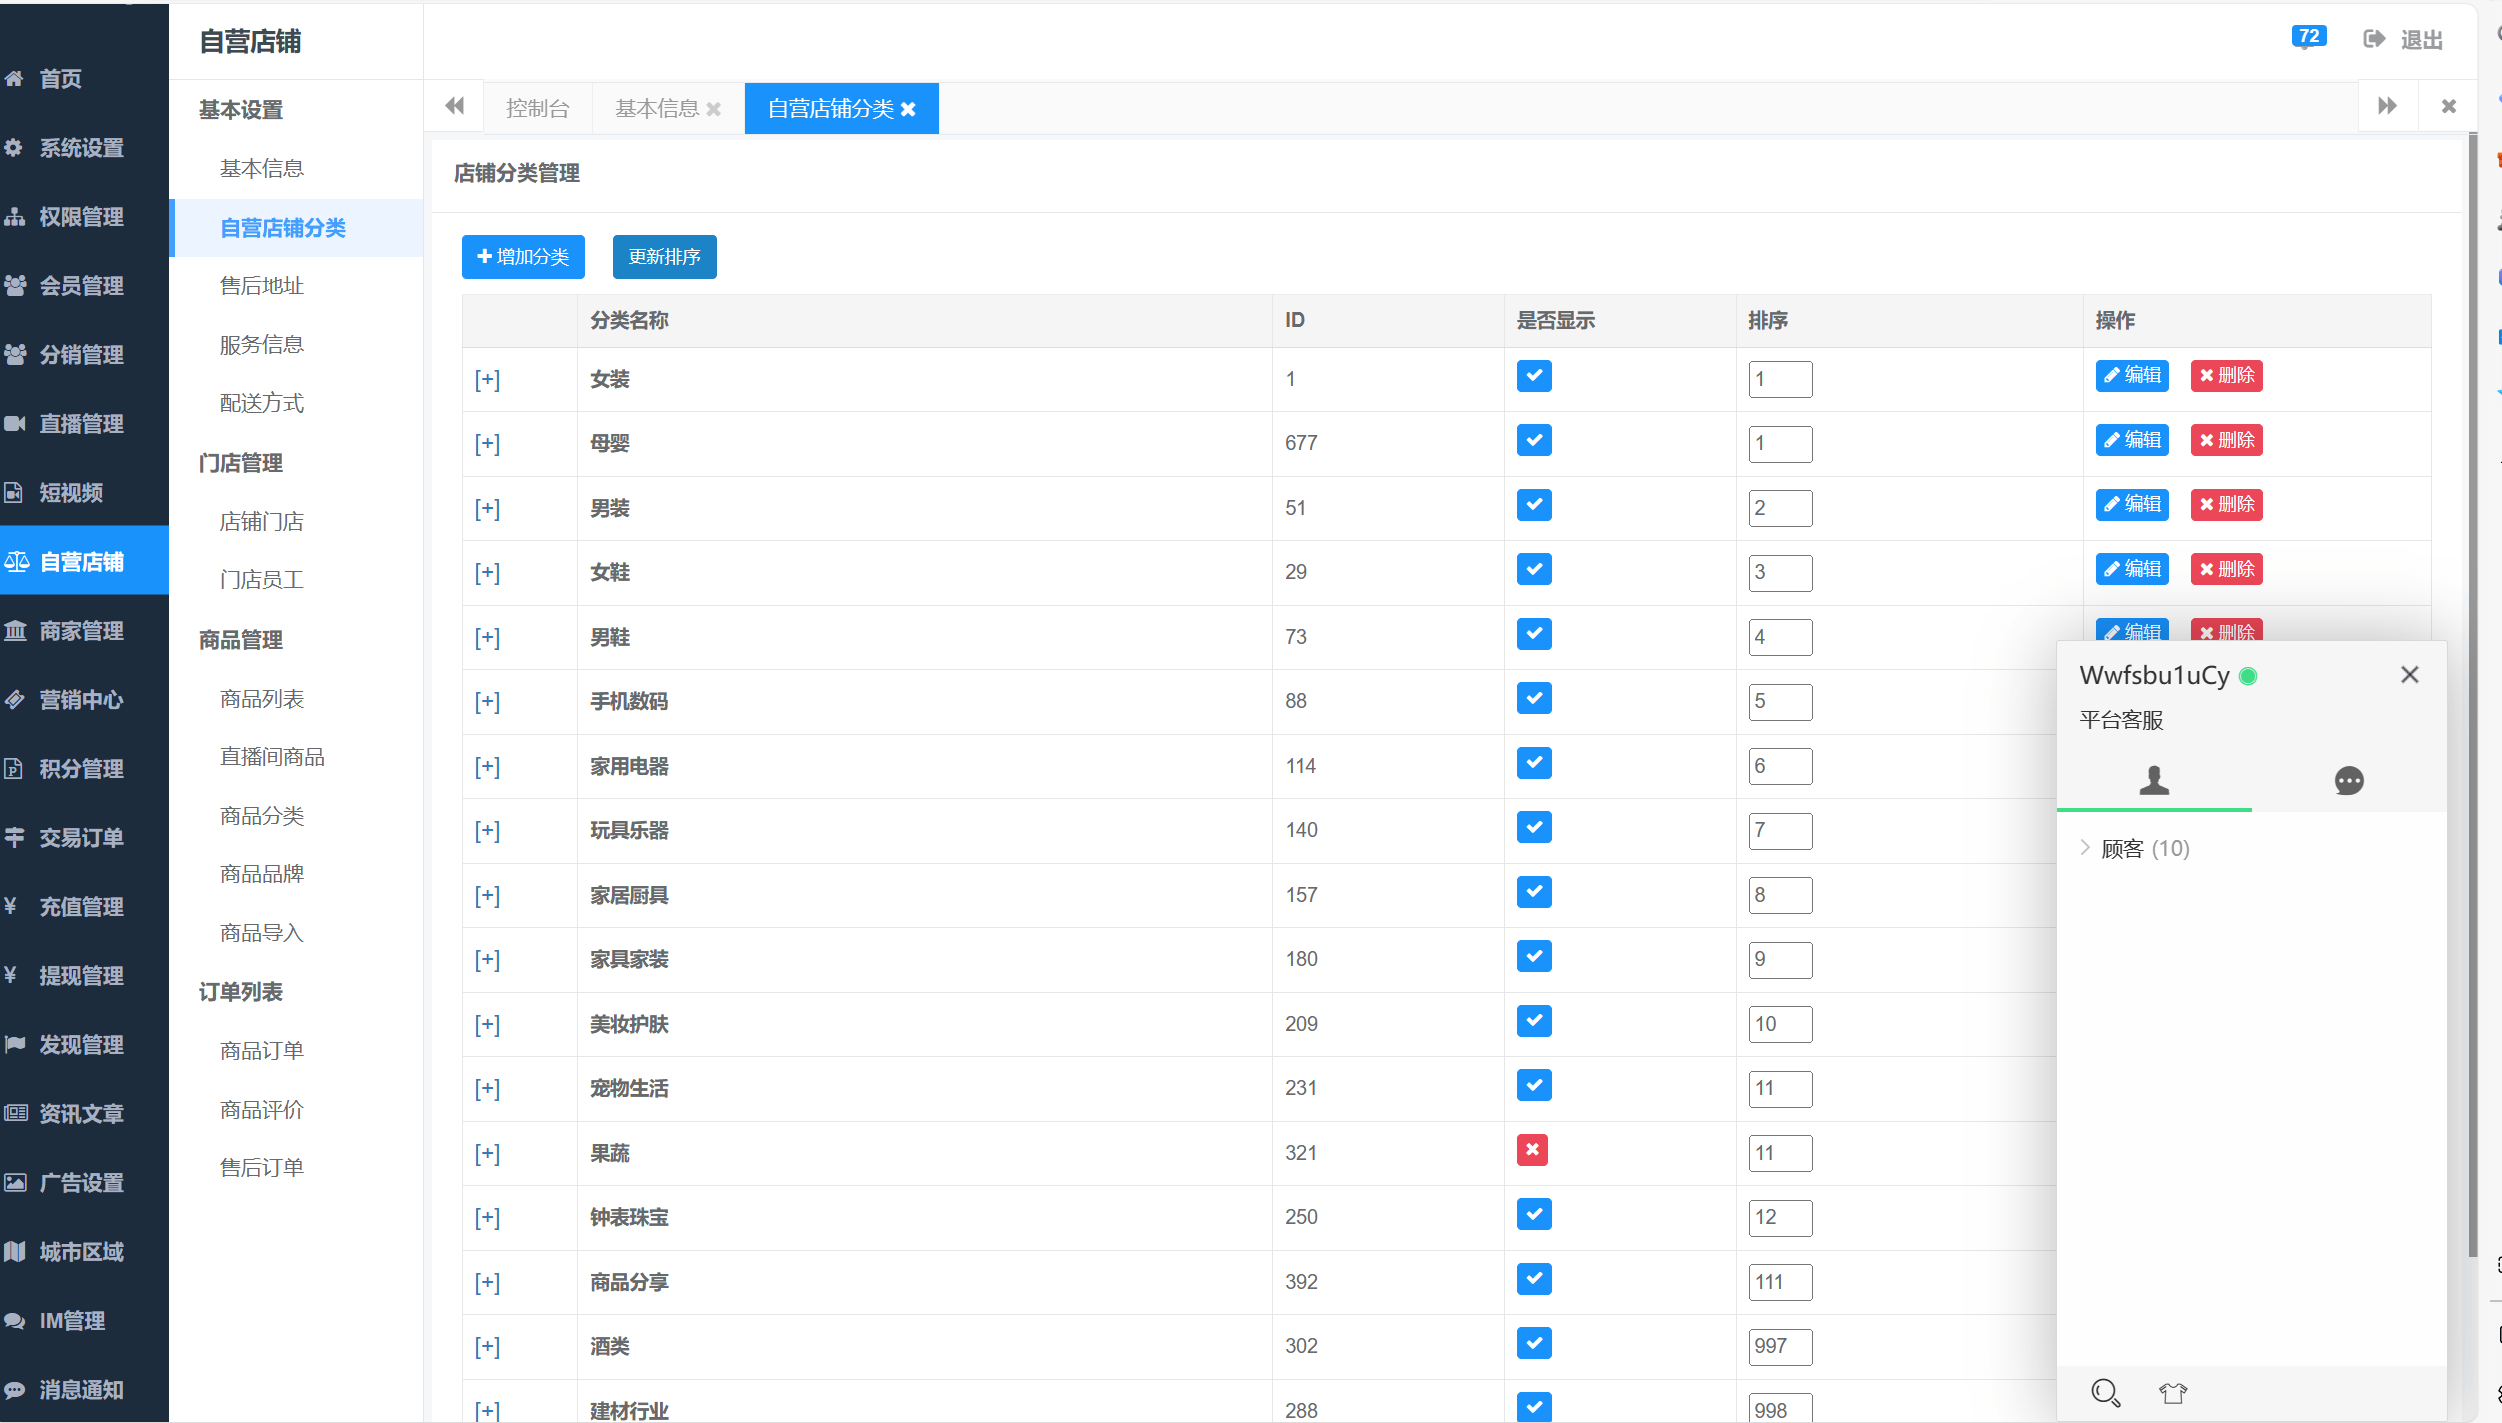The image size is (2502, 1423).
Task: Toggle display checkbox for 女装 category
Action: point(1533,376)
